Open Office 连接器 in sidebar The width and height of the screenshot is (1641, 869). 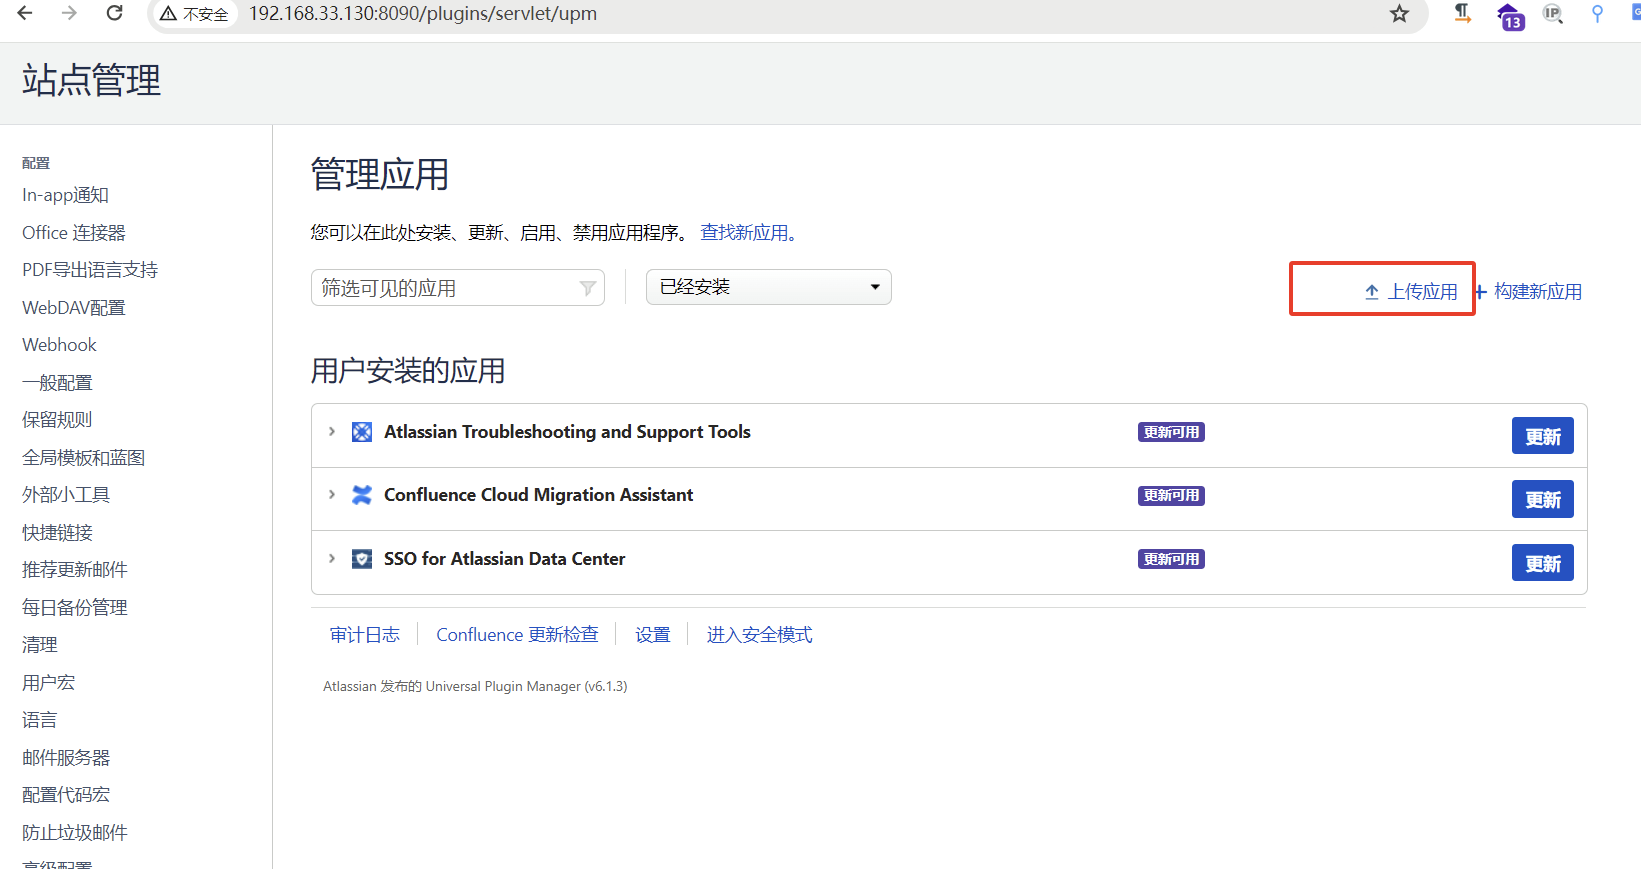coord(74,233)
